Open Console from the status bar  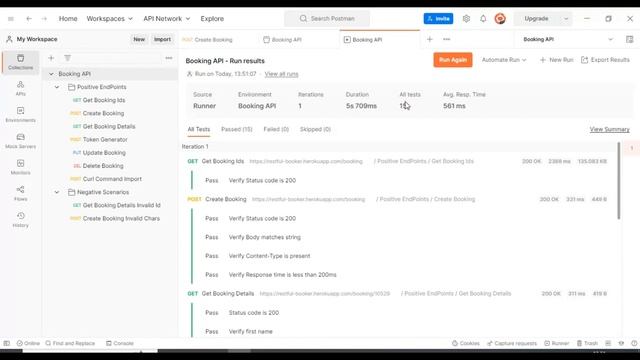tap(120, 343)
